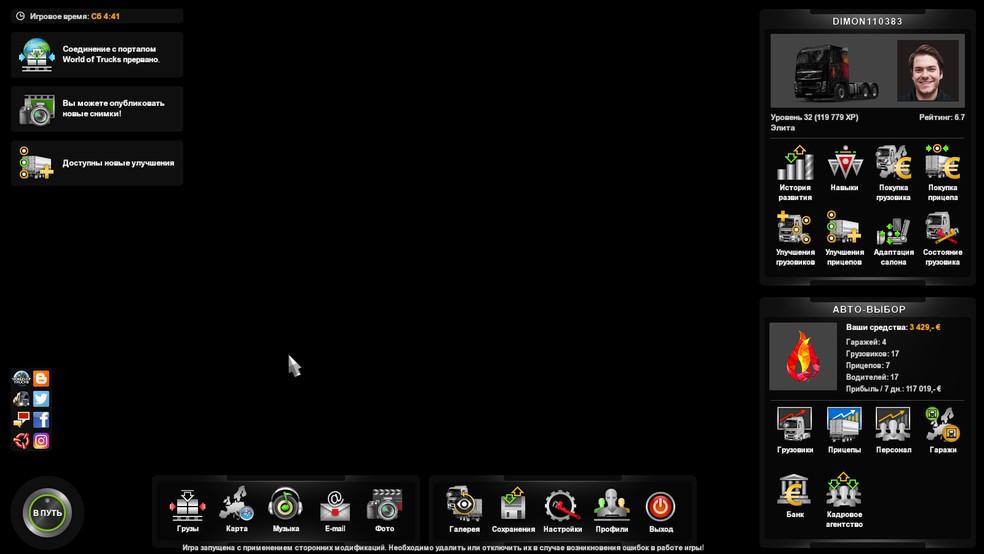The height and width of the screenshot is (554, 984).
Task: Open Состояние грузовика service icon
Action: click(x=942, y=238)
